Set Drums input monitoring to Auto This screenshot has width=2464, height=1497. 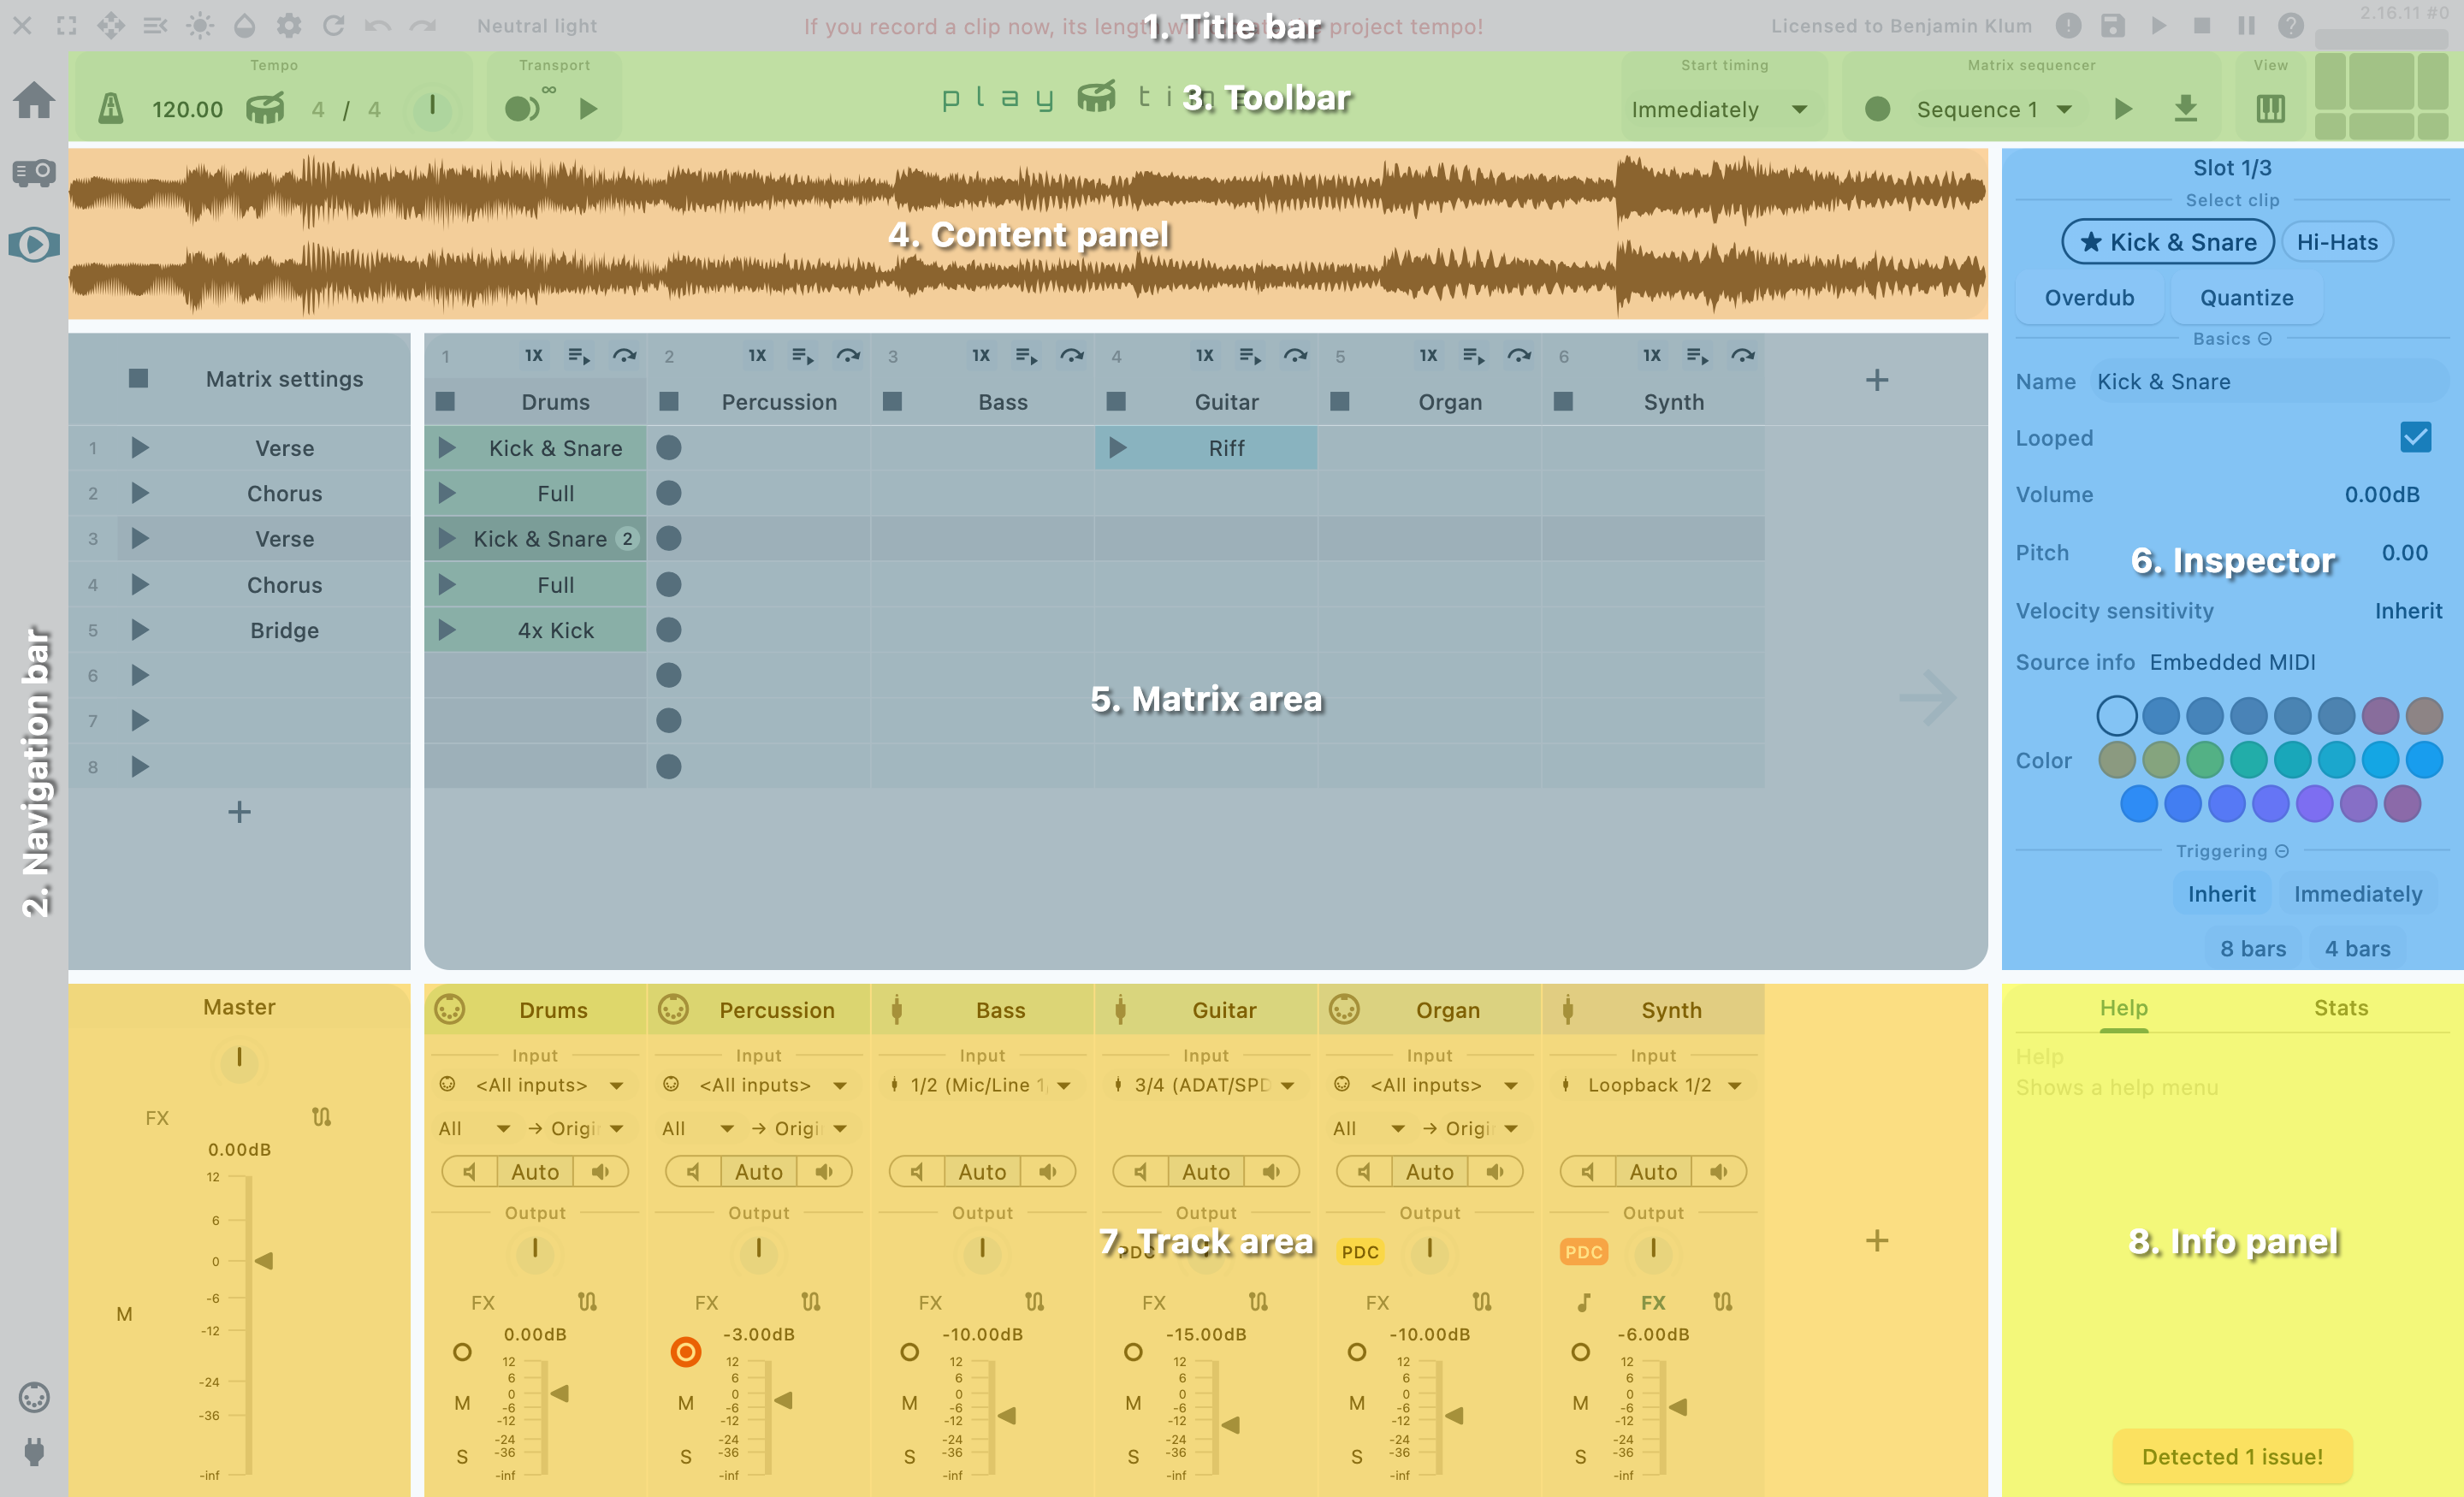(x=535, y=1172)
